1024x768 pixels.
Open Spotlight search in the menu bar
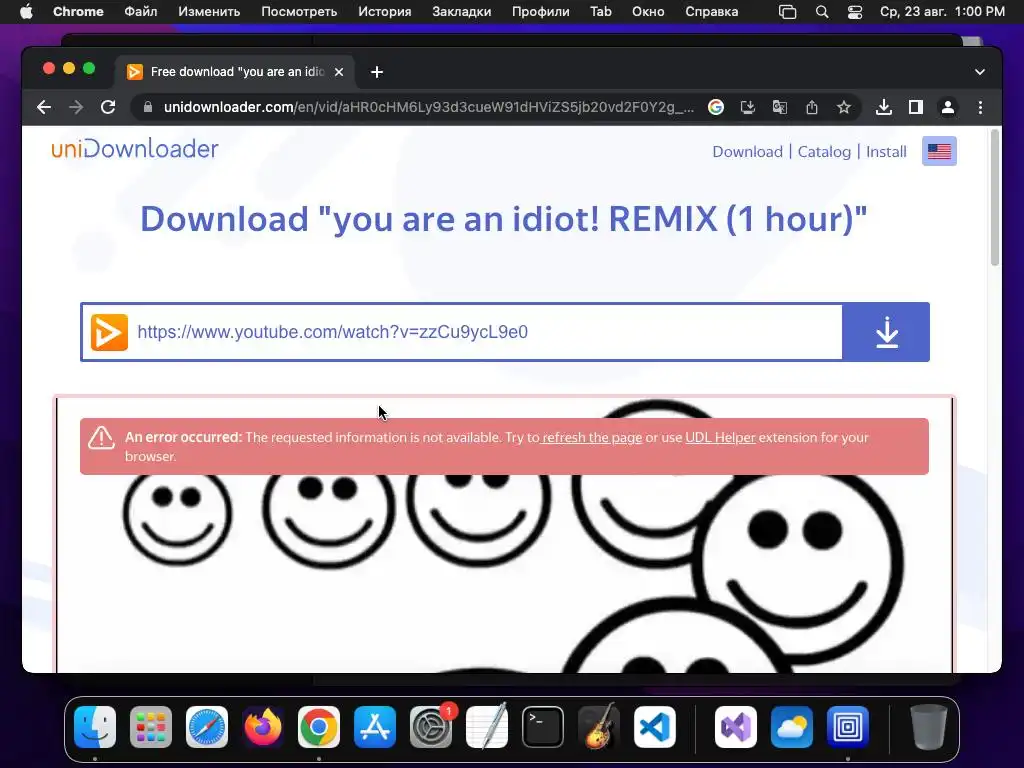(822, 12)
